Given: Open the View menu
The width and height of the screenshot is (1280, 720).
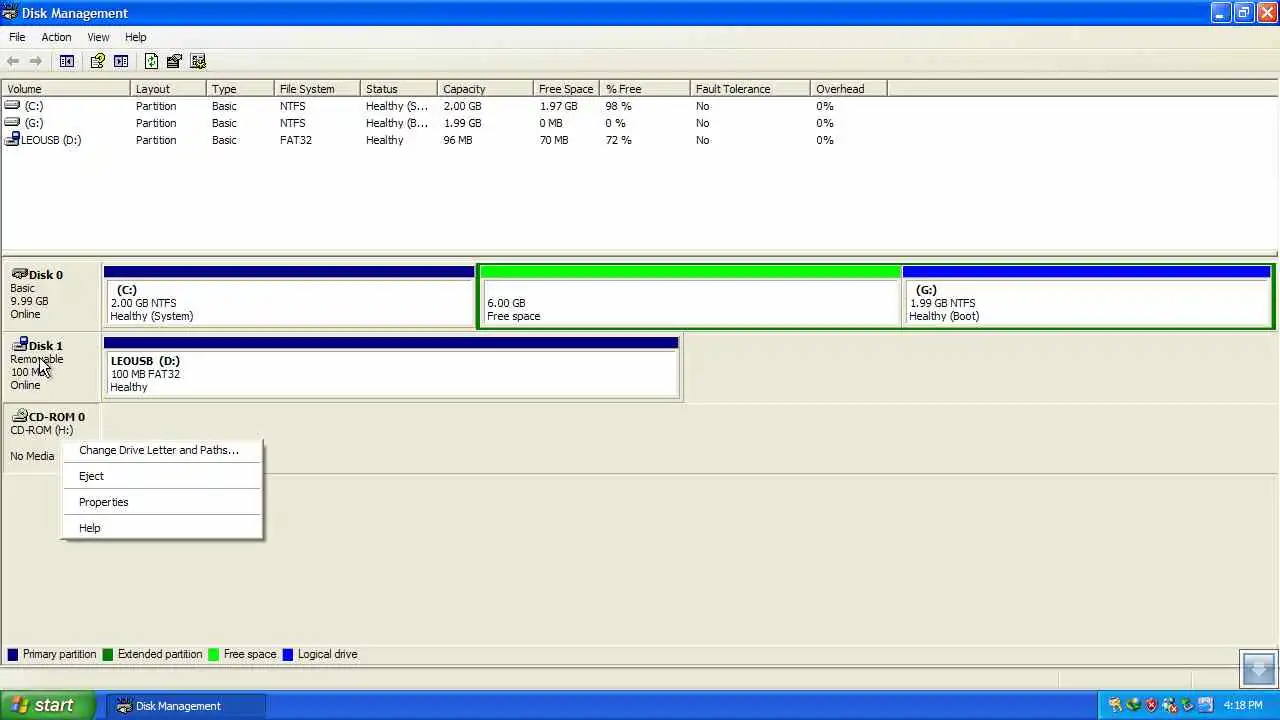Looking at the screenshot, I should pyautogui.click(x=98, y=37).
